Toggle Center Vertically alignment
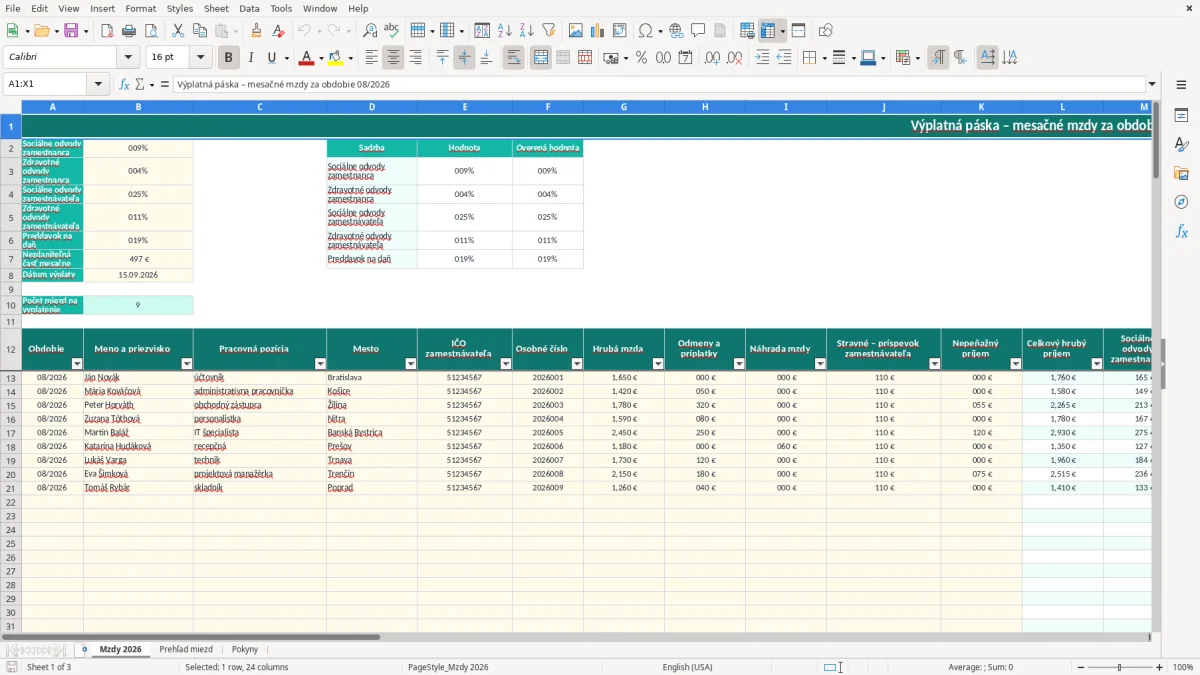The height and width of the screenshot is (675, 1200). 464,58
